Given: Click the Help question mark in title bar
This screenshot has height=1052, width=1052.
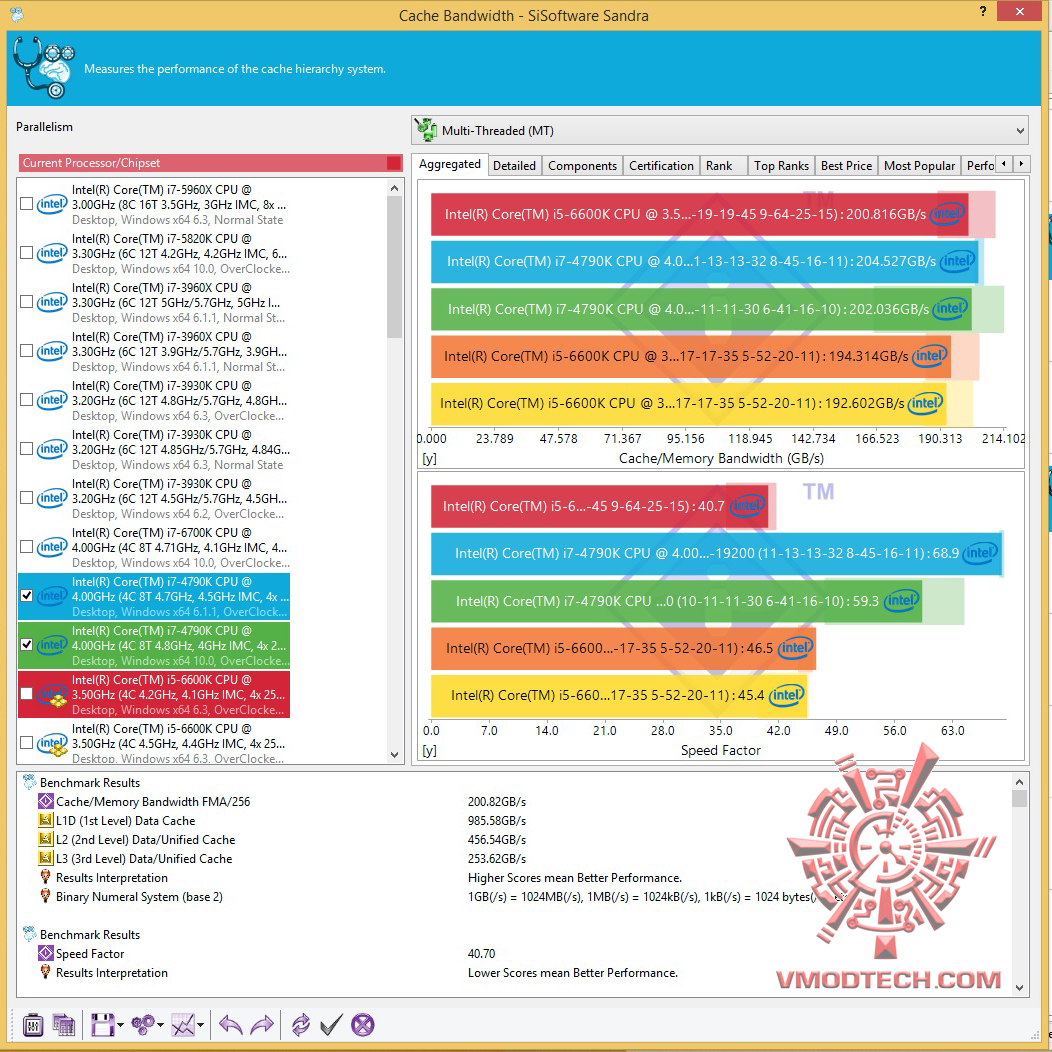Looking at the screenshot, I should 983,11.
